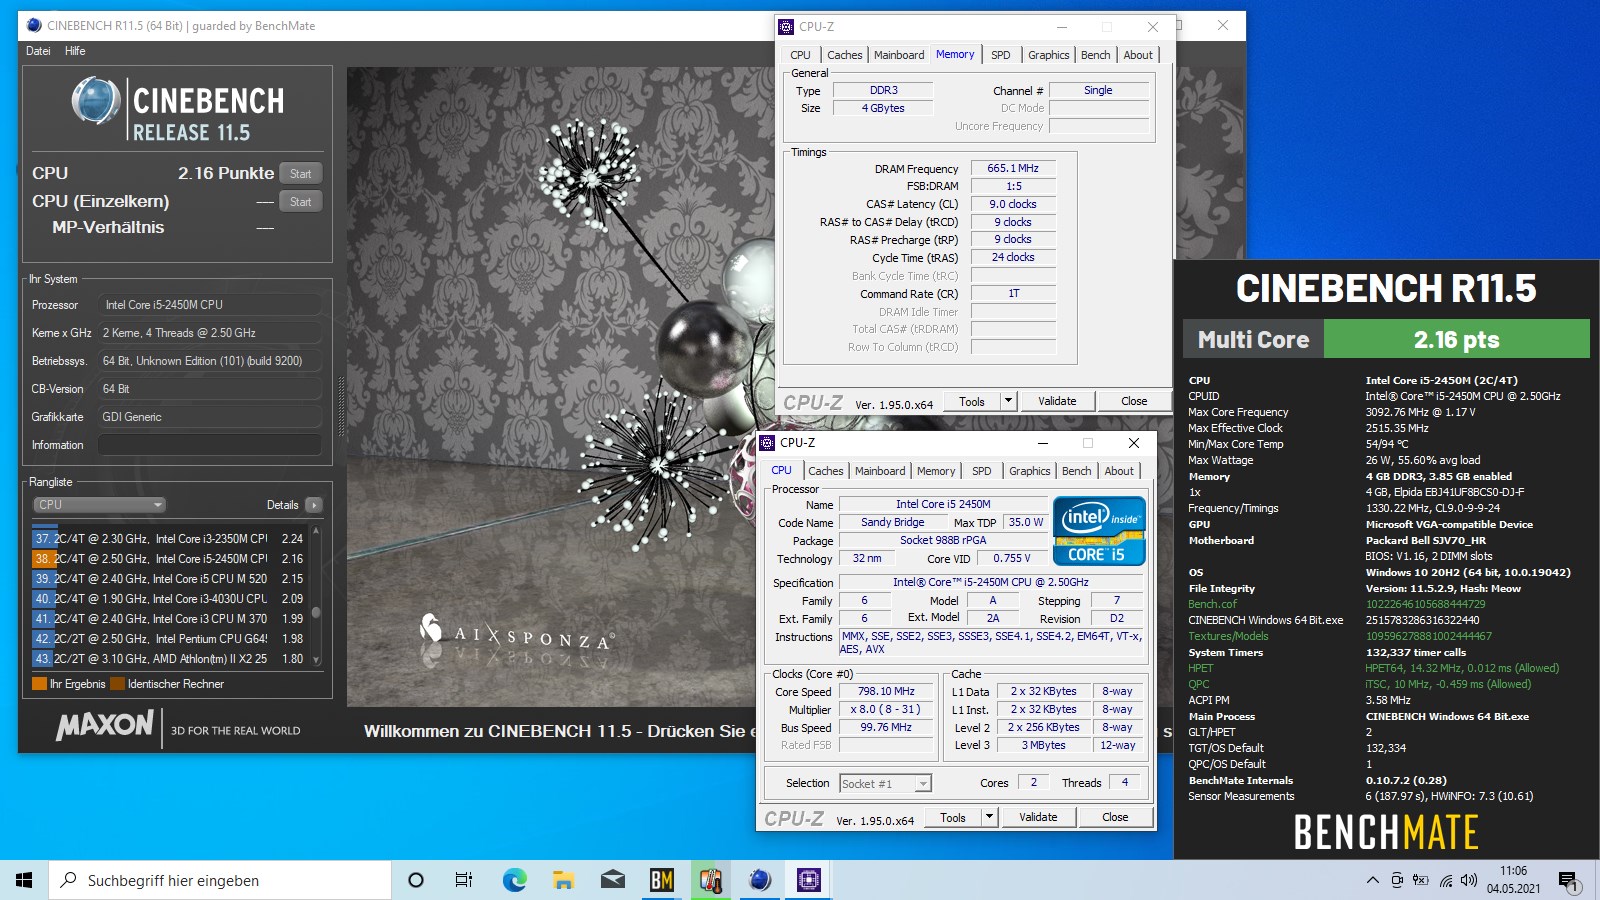Select ranking row 41 Core i3 M 370
The height and width of the screenshot is (900, 1600).
click(x=168, y=618)
